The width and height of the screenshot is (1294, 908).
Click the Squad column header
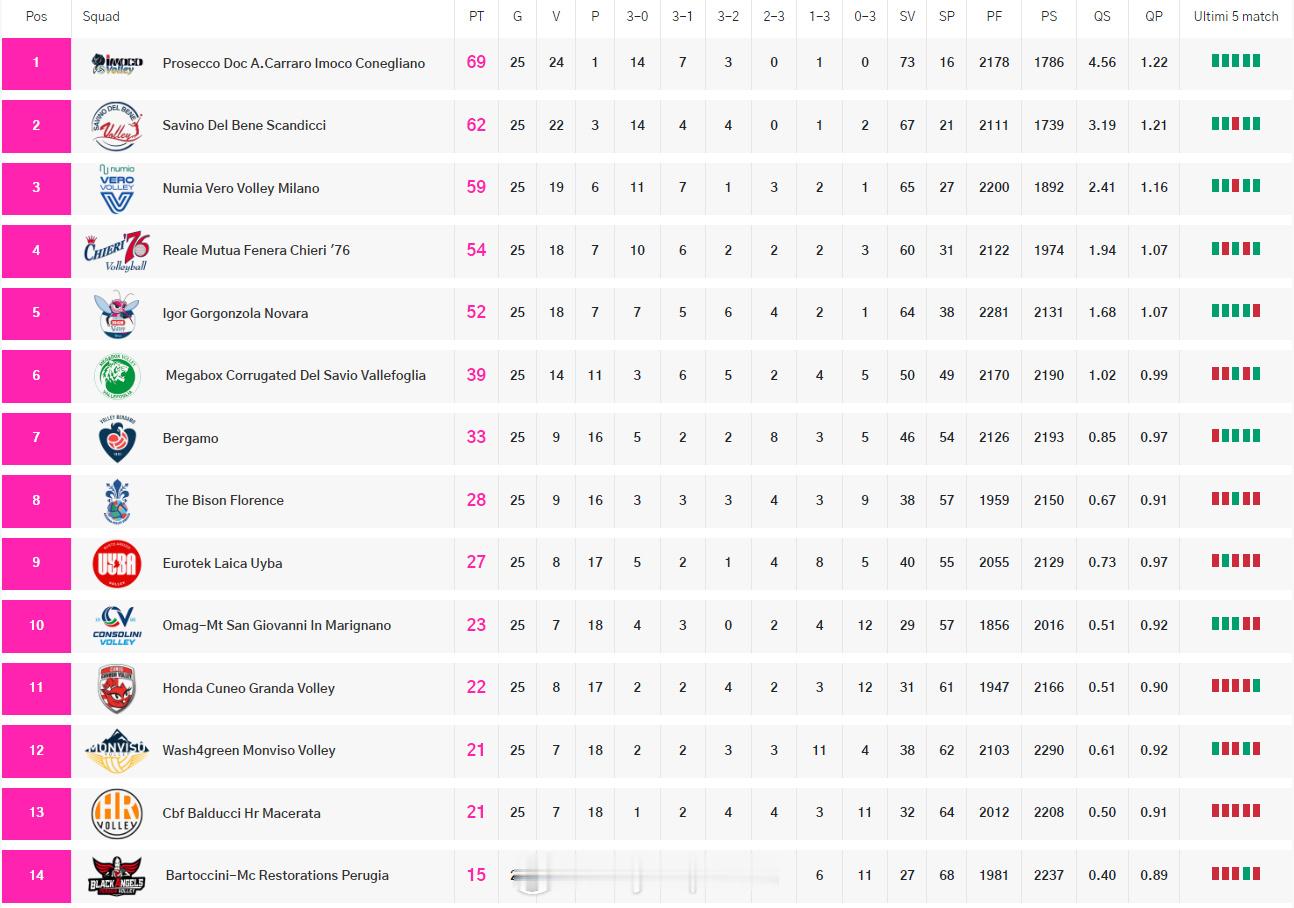(101, 16)
